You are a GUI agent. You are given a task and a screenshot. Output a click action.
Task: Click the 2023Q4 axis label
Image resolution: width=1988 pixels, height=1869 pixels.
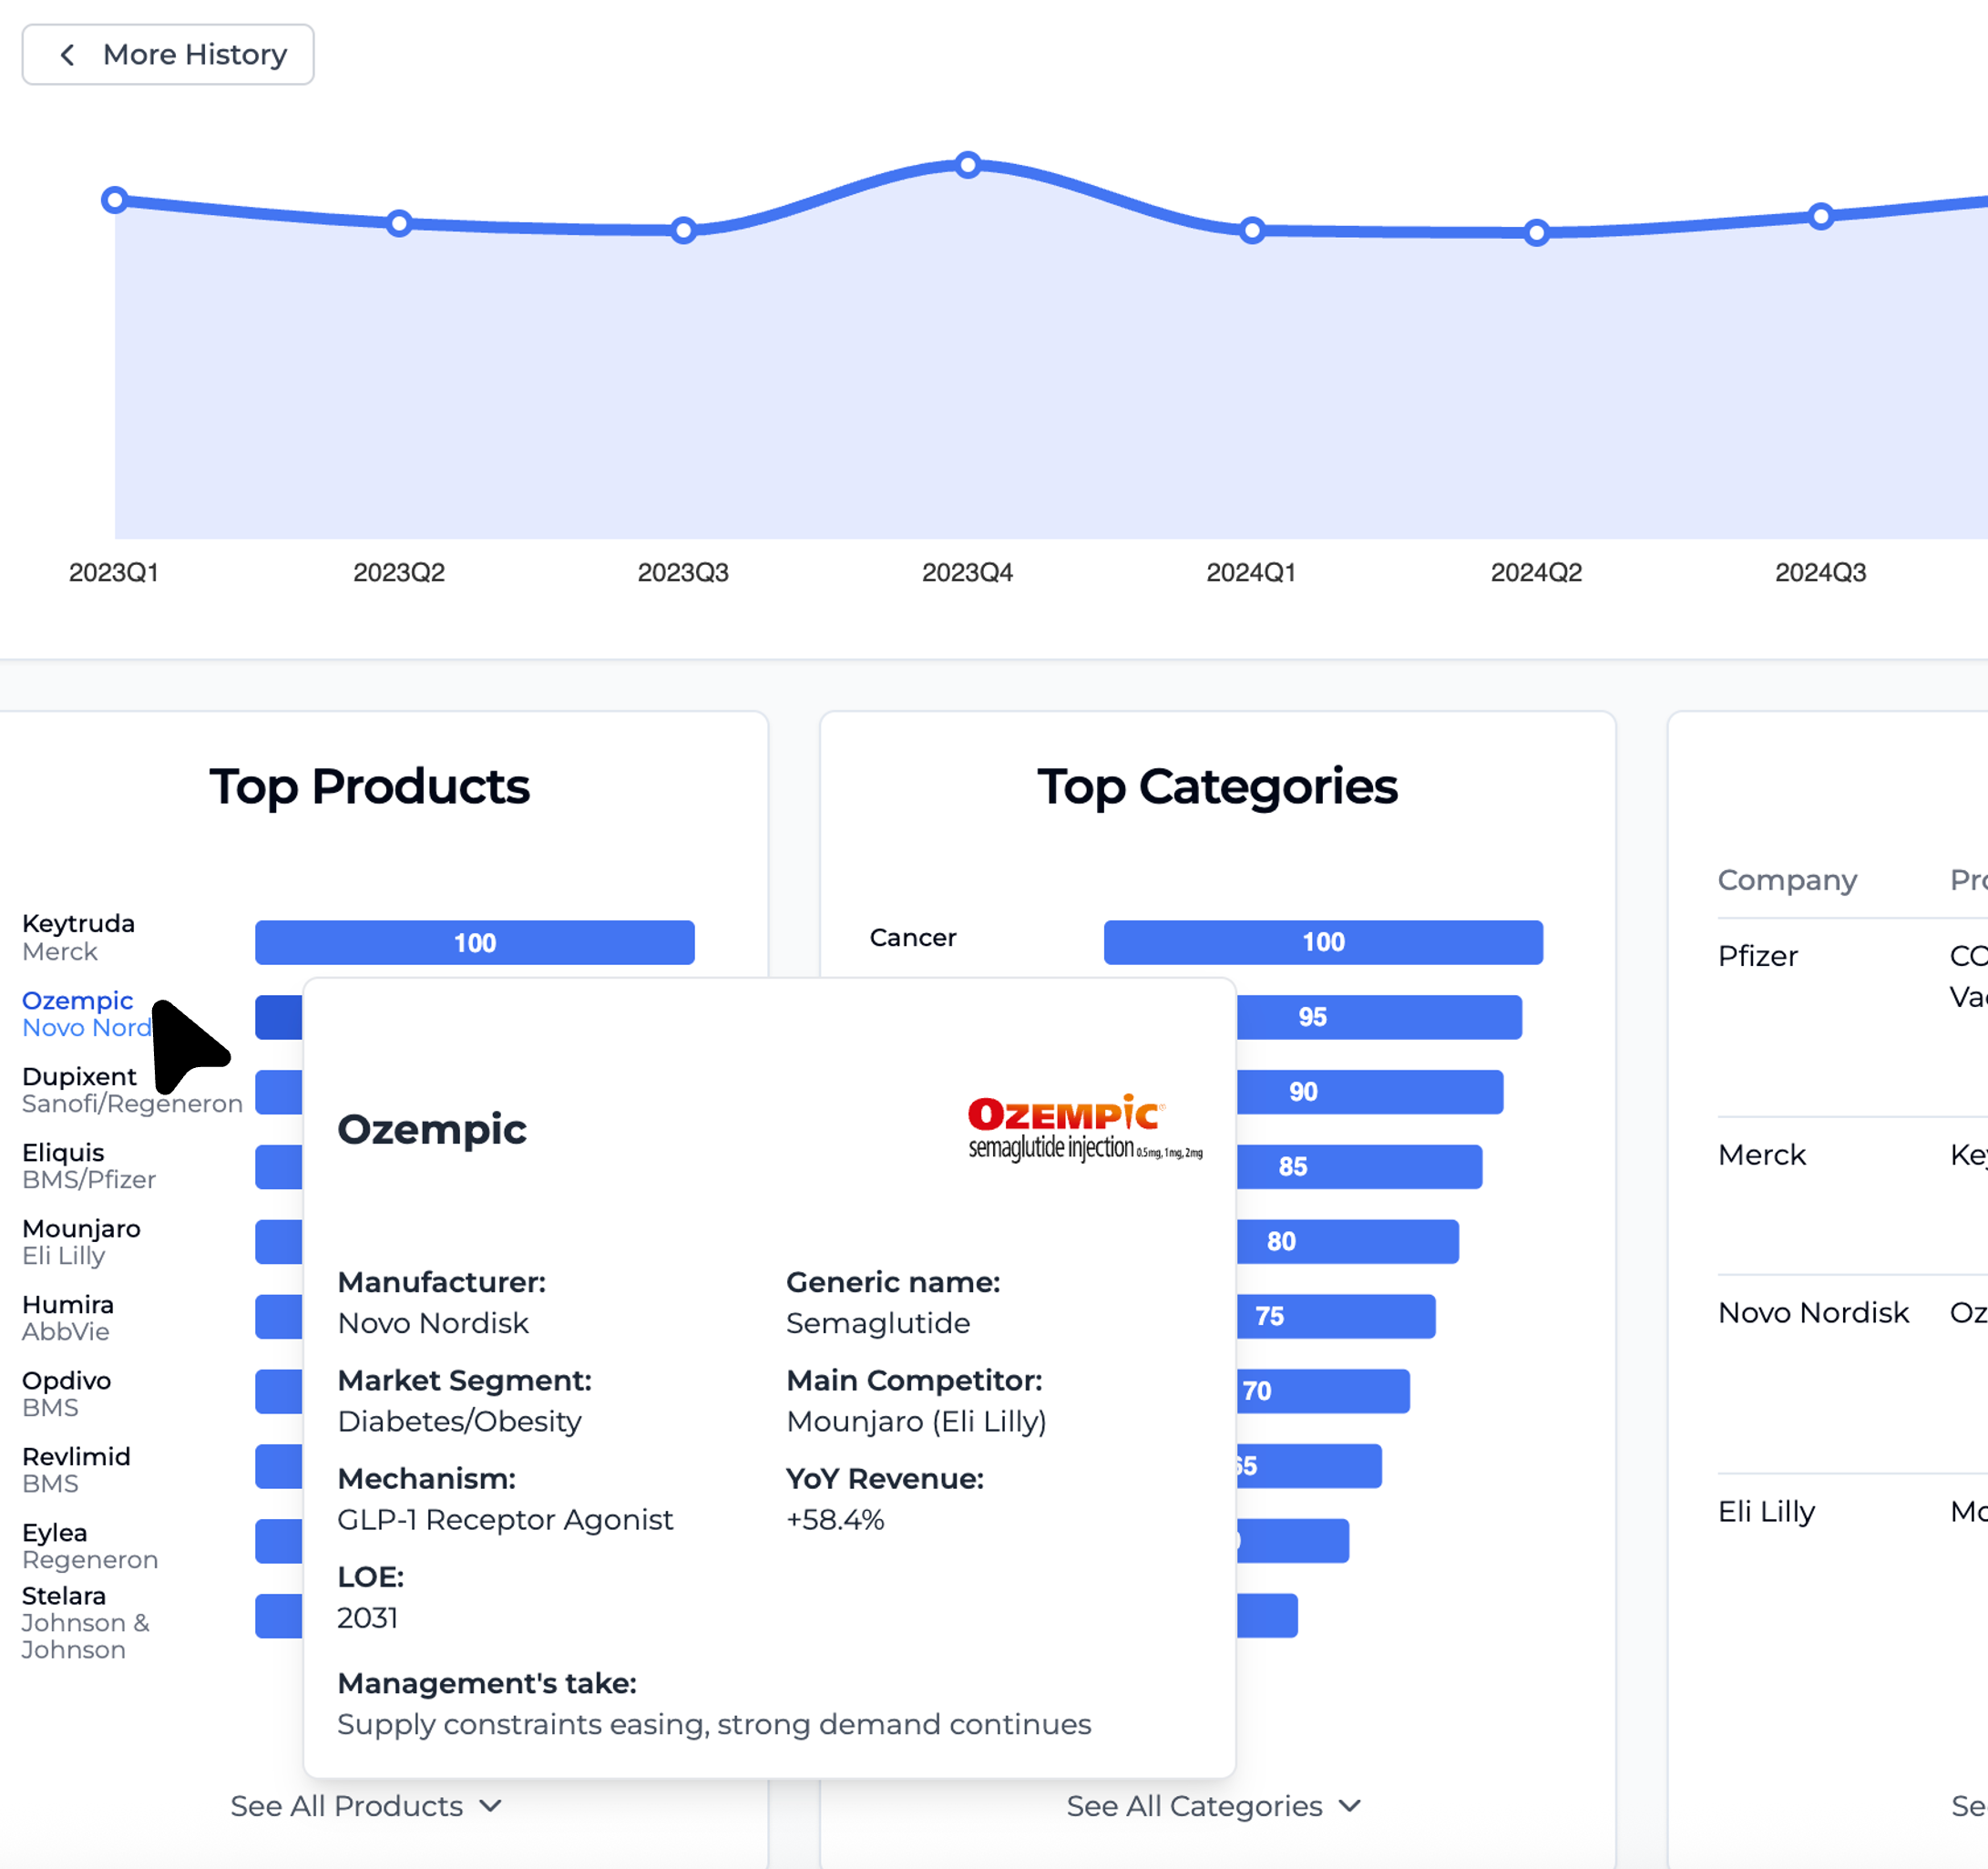click(x=967, y=572)
